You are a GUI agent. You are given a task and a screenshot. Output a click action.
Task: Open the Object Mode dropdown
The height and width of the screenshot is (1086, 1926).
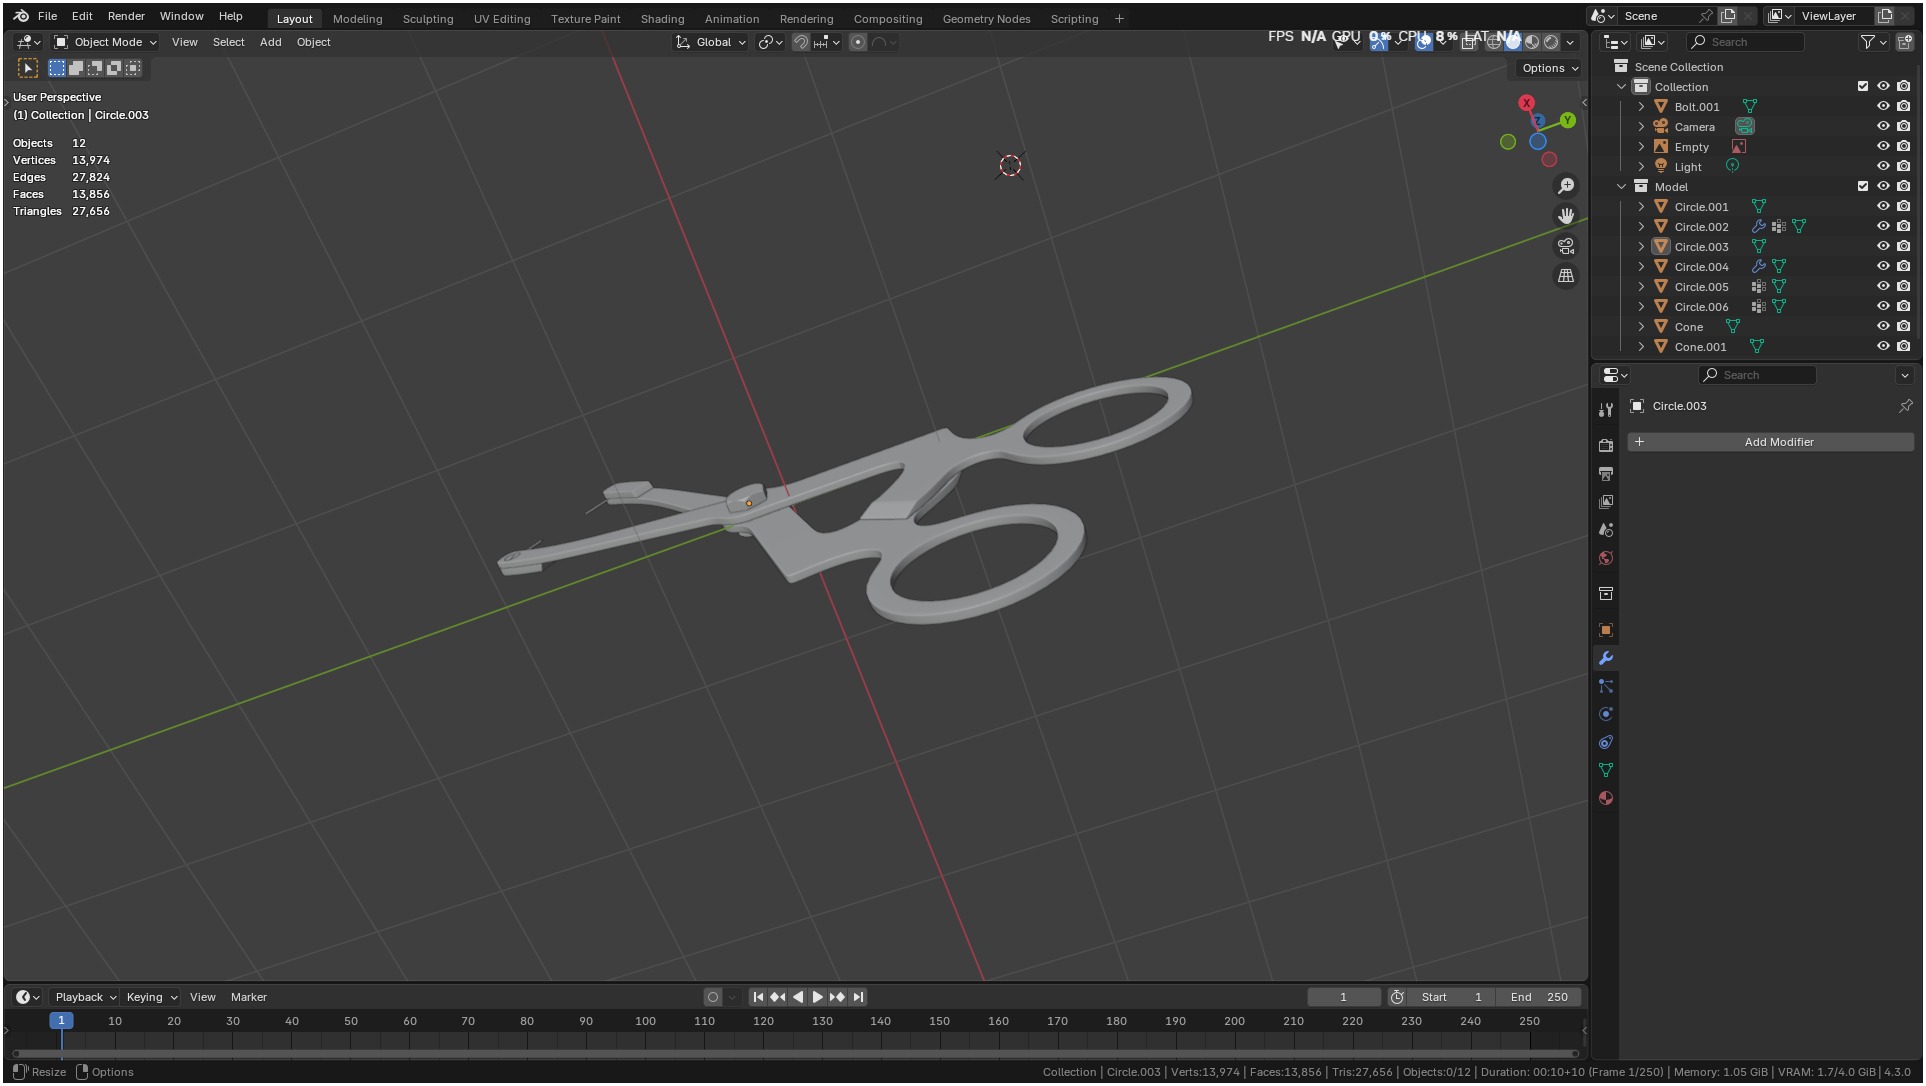click(106, 42)
